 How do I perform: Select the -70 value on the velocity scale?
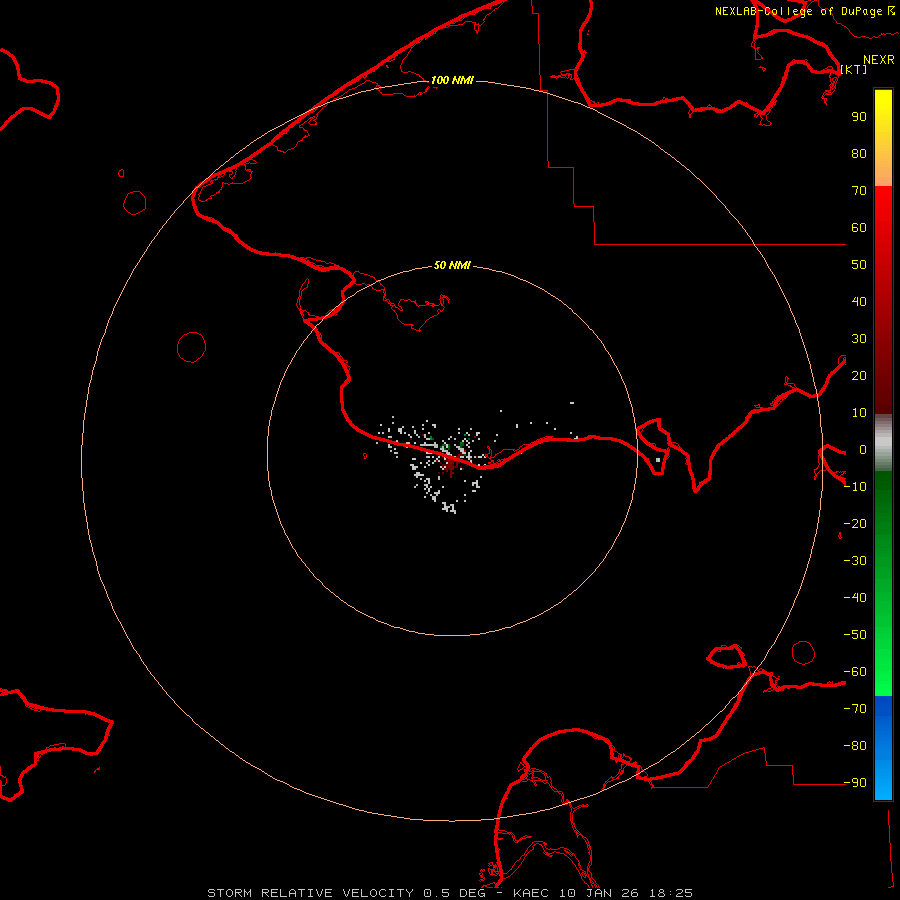(x=855, y=709)
